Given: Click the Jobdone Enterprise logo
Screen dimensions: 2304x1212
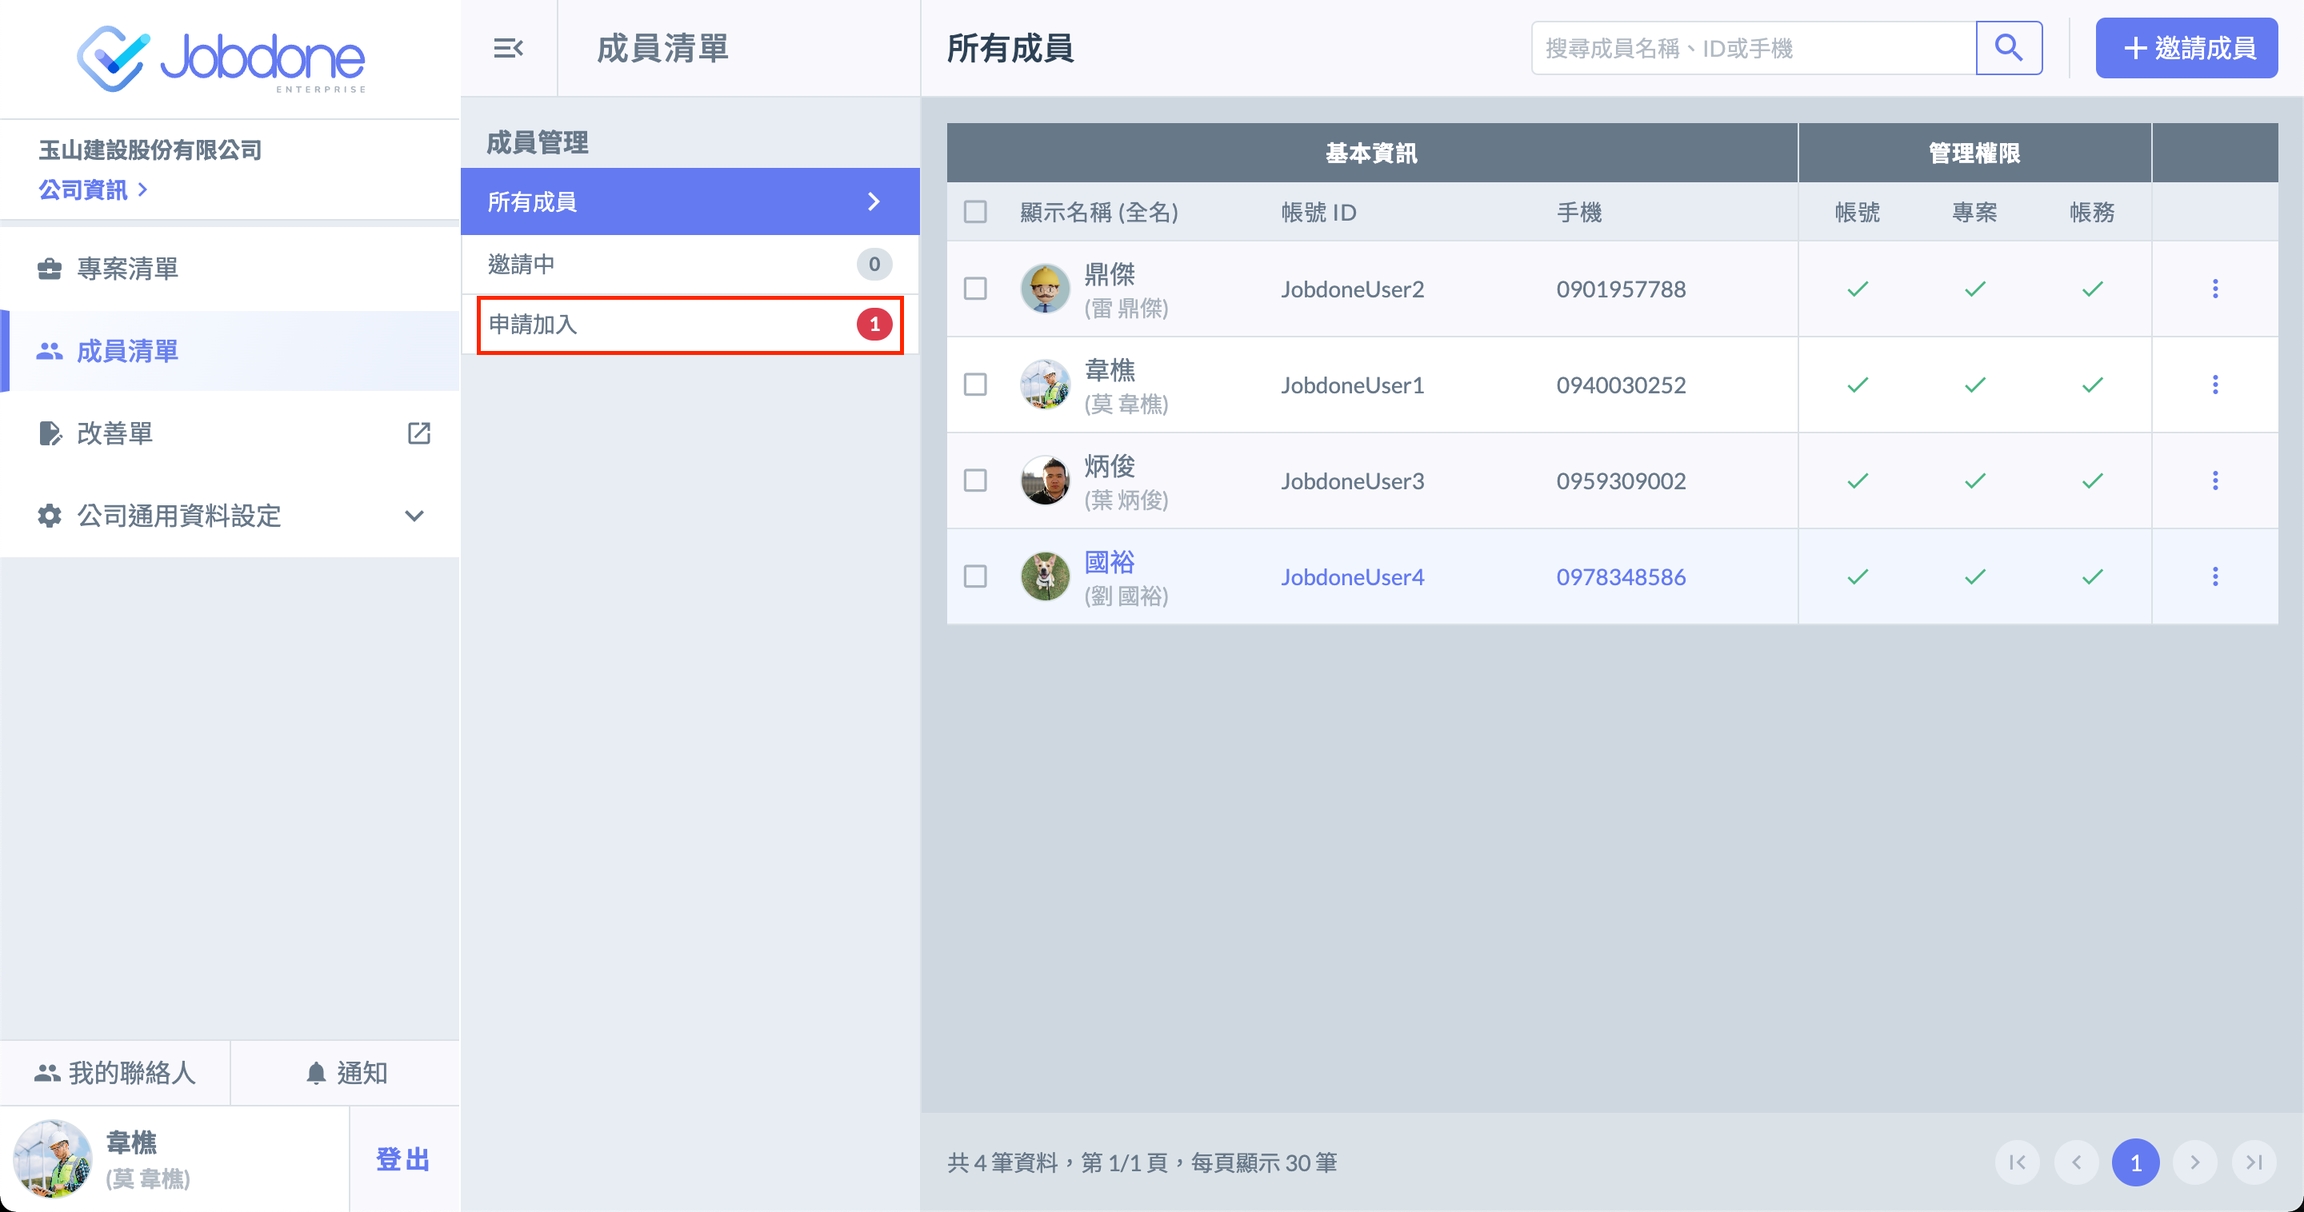Looking at the screenshot, I should [222, 59].
